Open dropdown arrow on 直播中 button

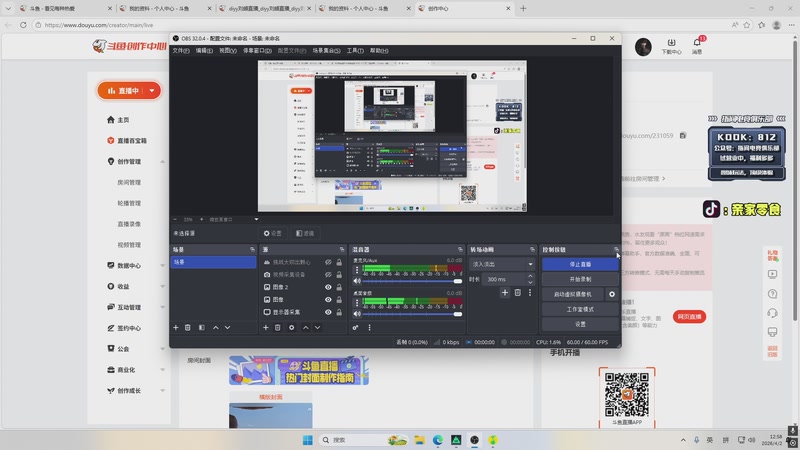[x=152, y=90]
